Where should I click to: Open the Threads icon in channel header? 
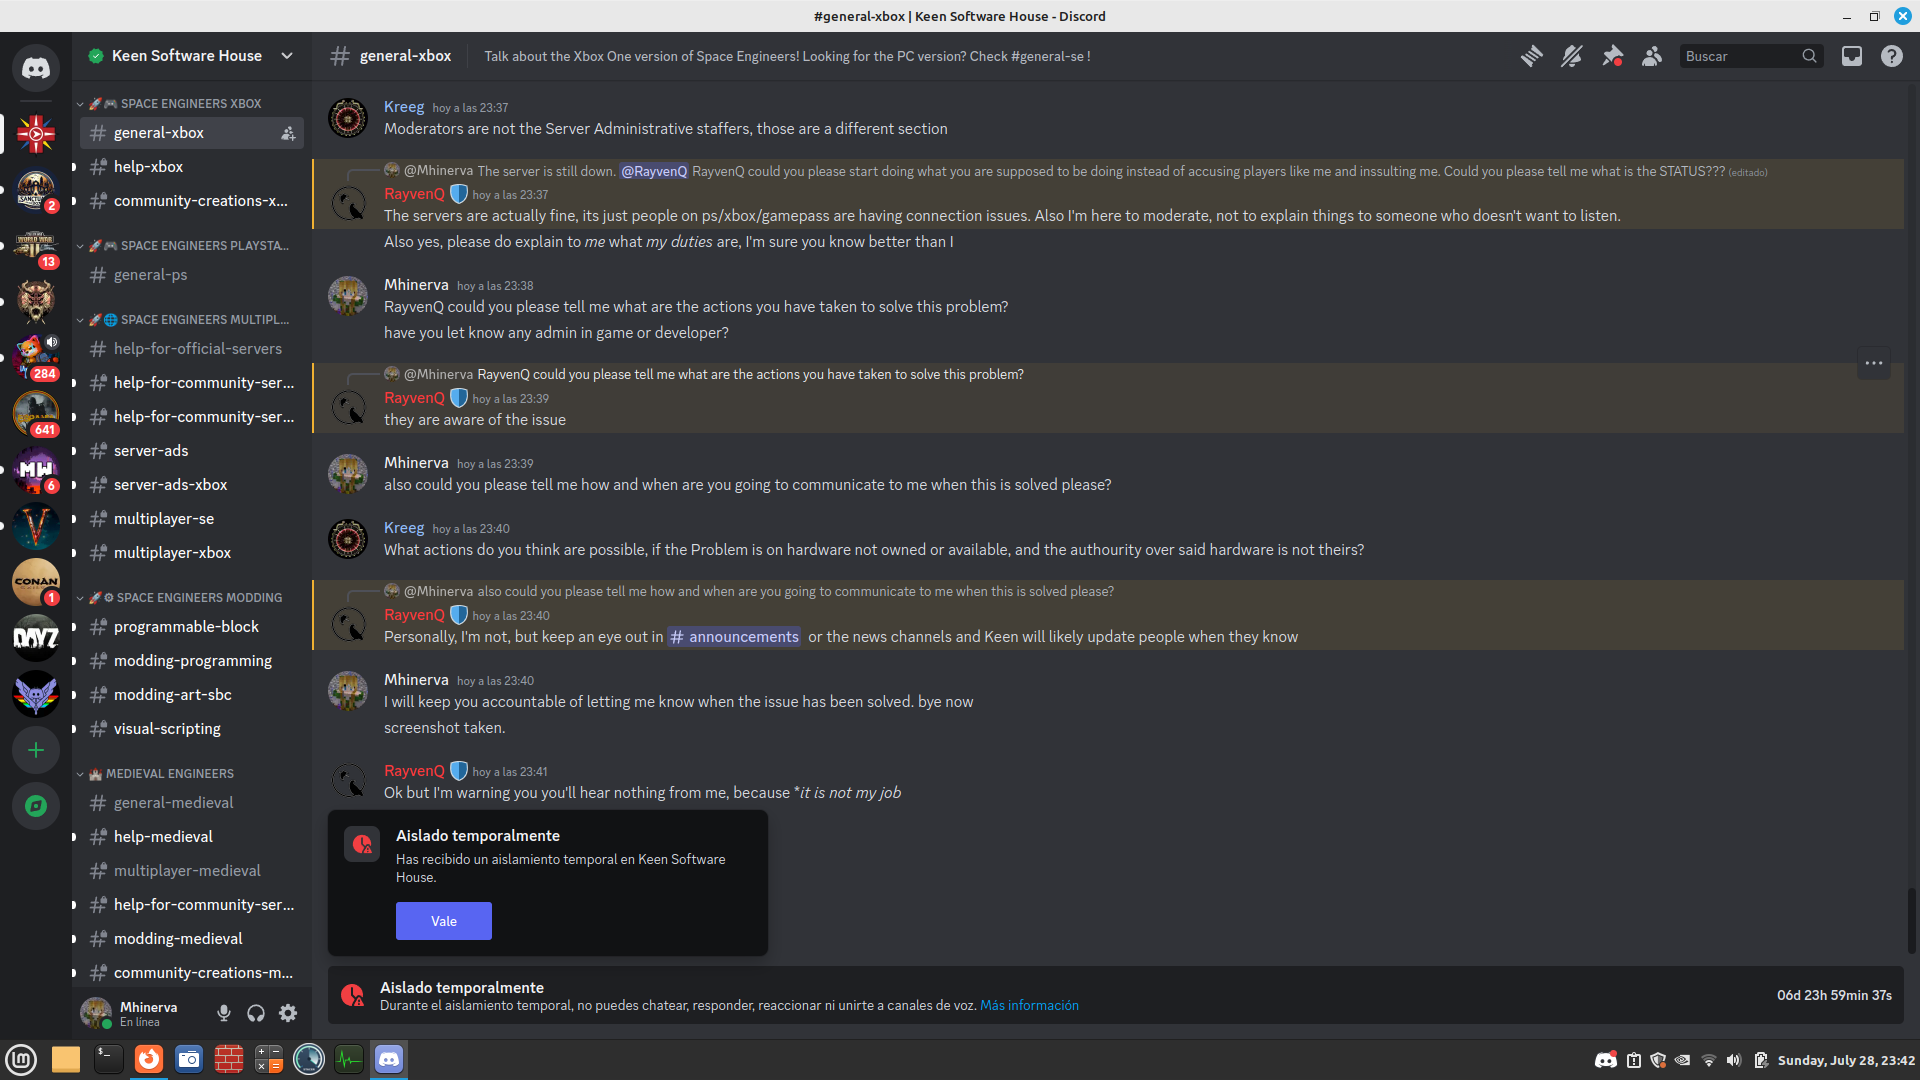tap(1531, 56)
